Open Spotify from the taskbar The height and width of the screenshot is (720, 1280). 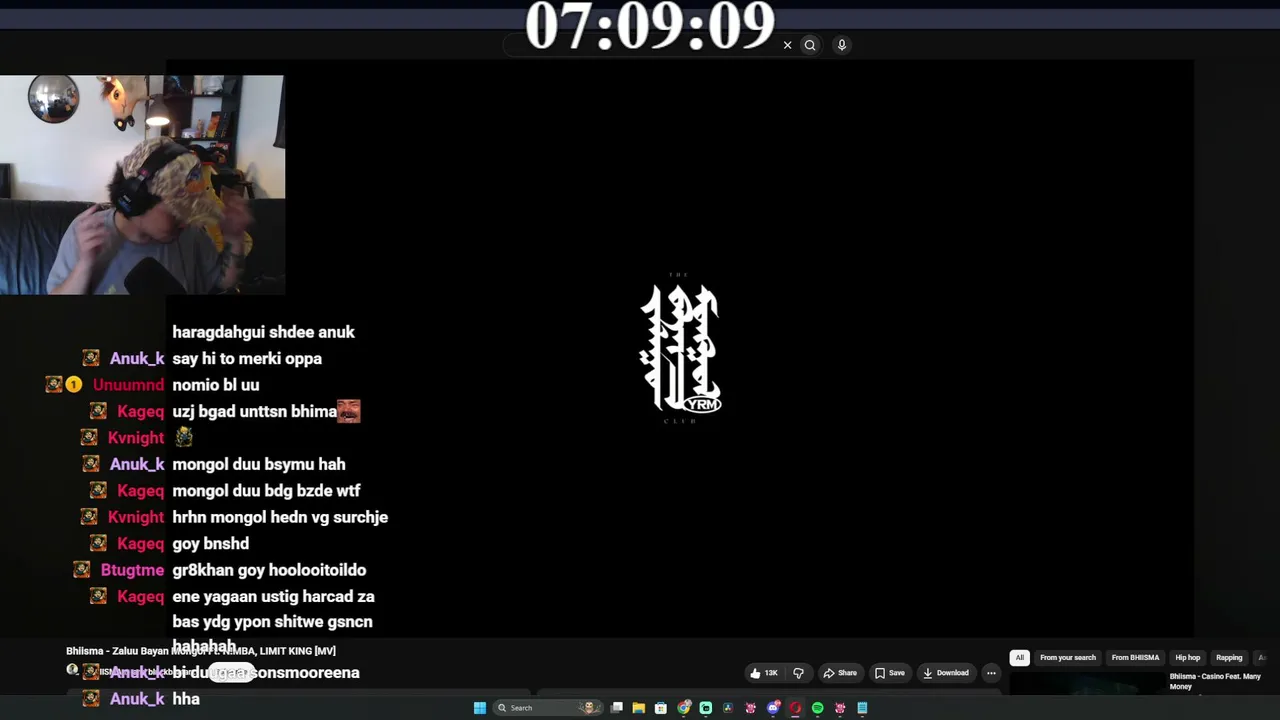[818, 708]
